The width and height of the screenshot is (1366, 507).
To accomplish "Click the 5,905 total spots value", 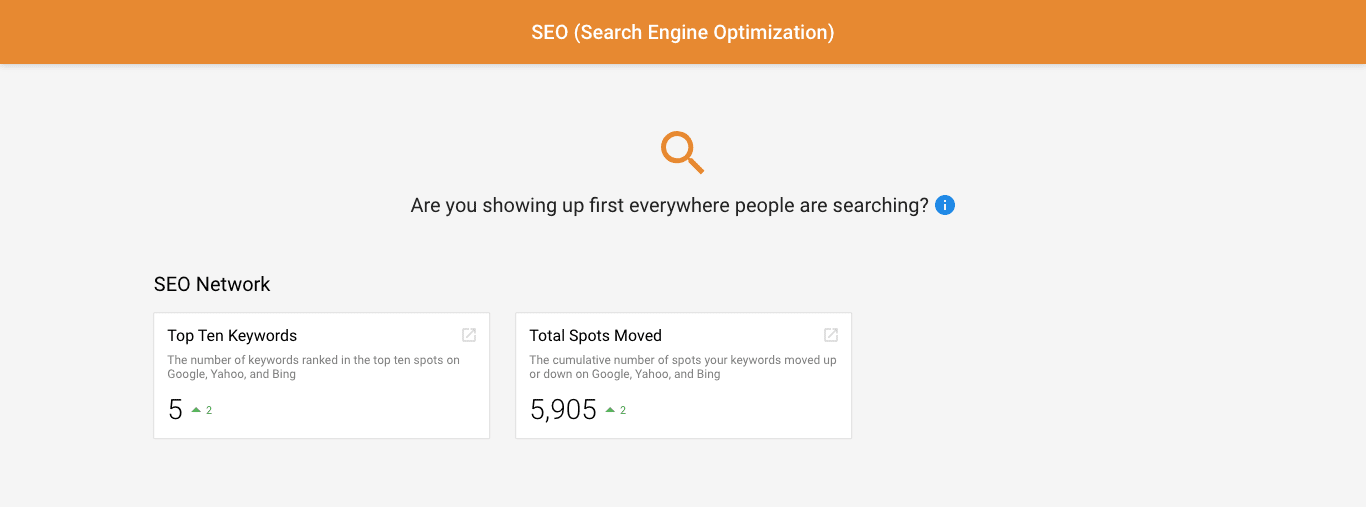I will (563, 410).
